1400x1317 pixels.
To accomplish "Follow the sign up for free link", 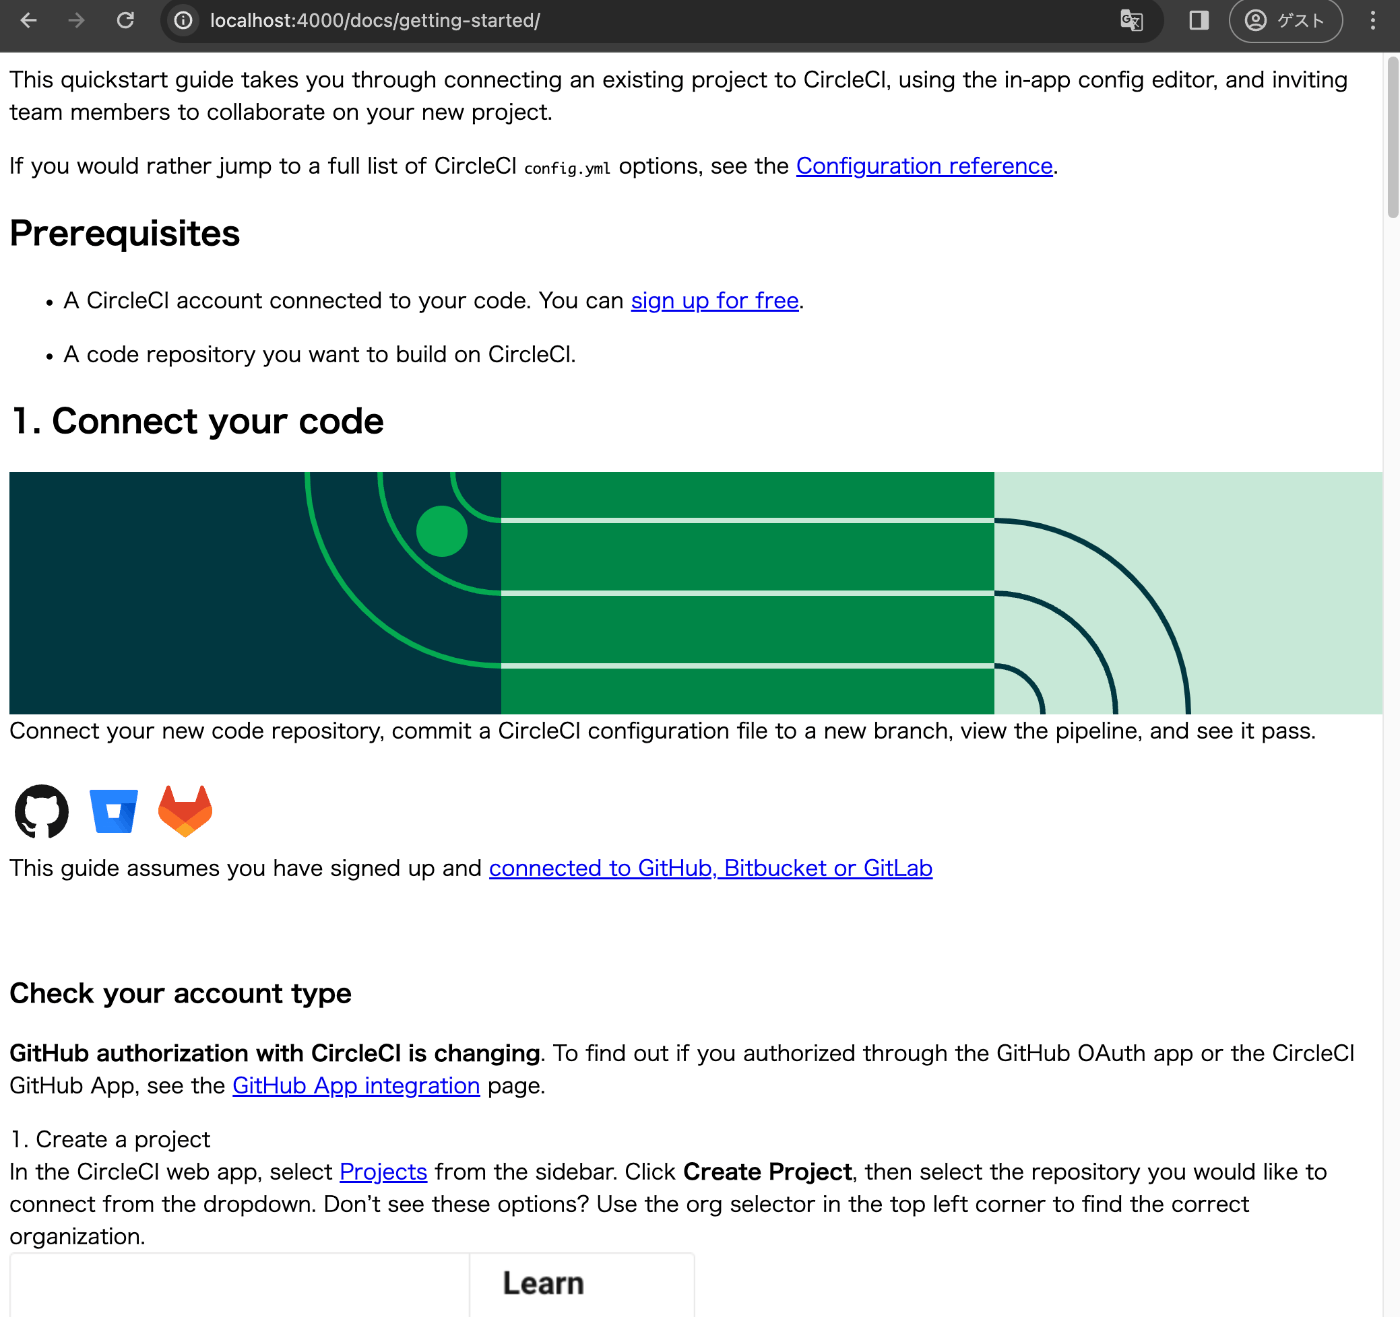I will [x=715, y=301].
